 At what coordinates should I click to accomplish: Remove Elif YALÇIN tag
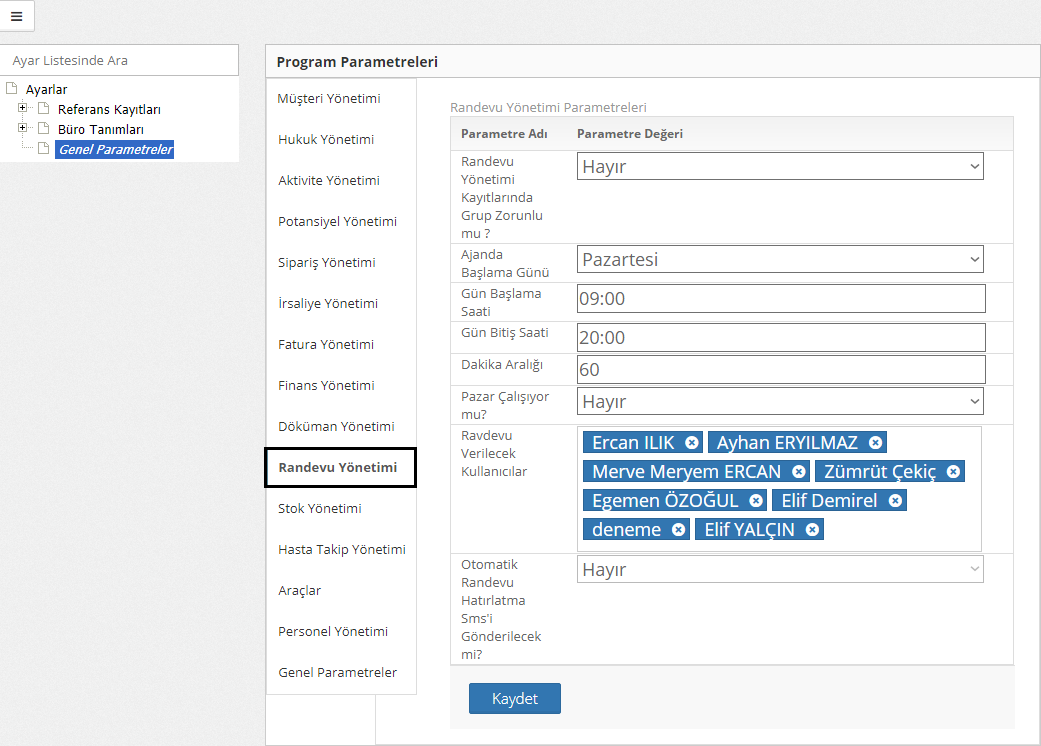click(x=812, y=530)
